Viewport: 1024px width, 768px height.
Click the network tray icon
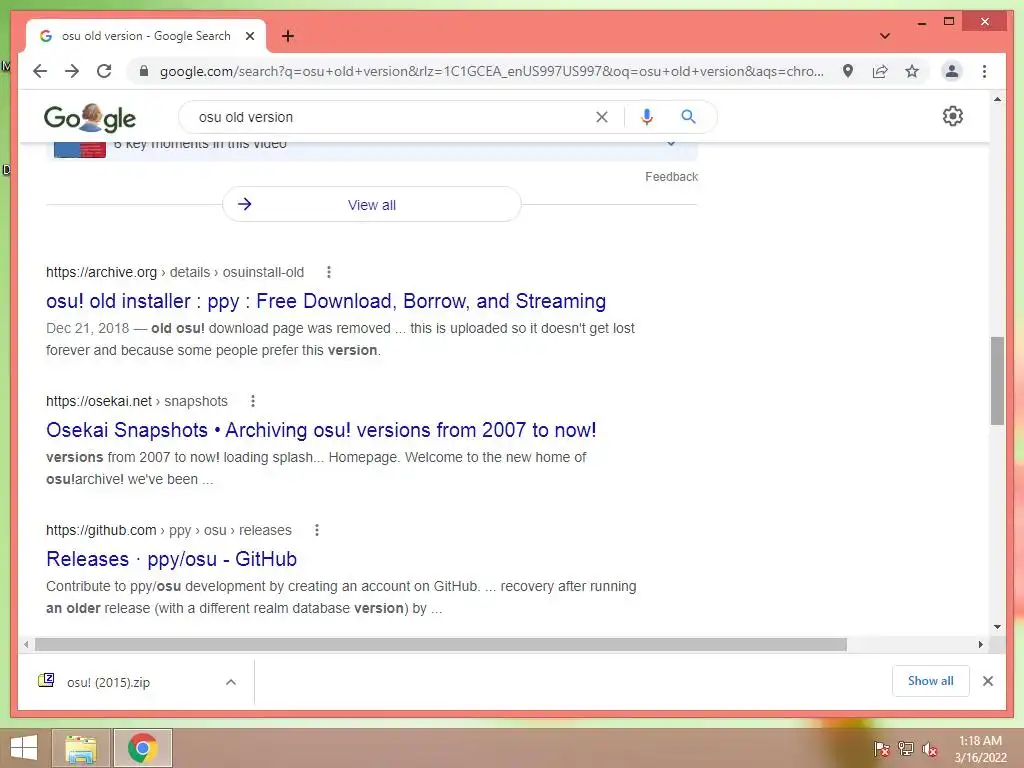pos(906,749)
